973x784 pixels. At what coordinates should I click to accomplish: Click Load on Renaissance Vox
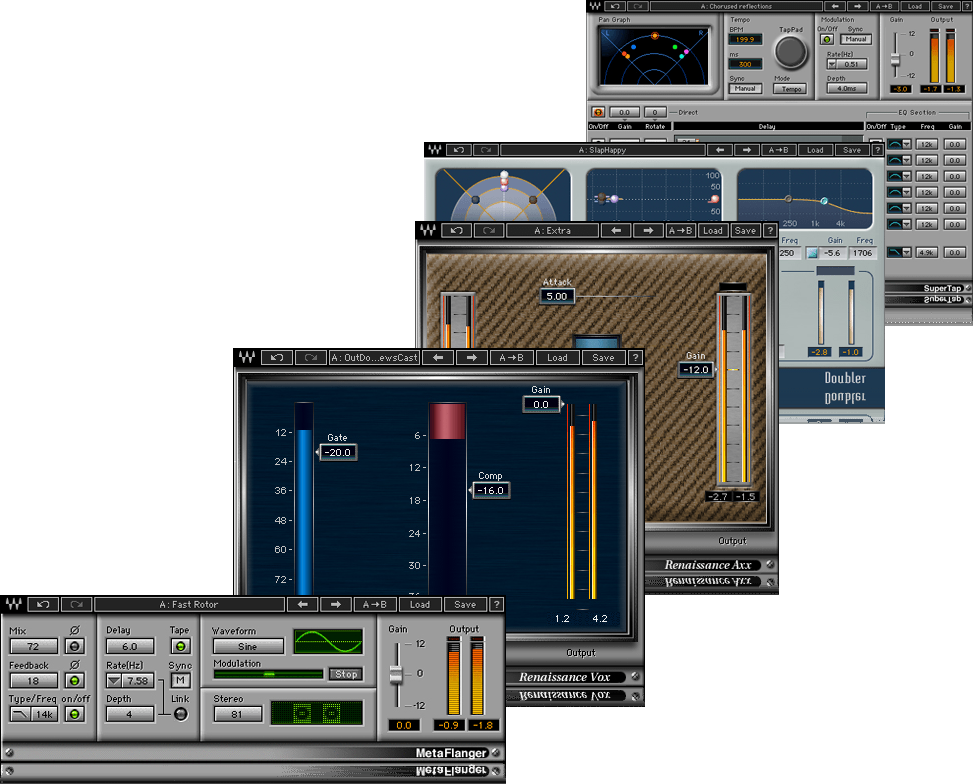(x=557, y=357)
